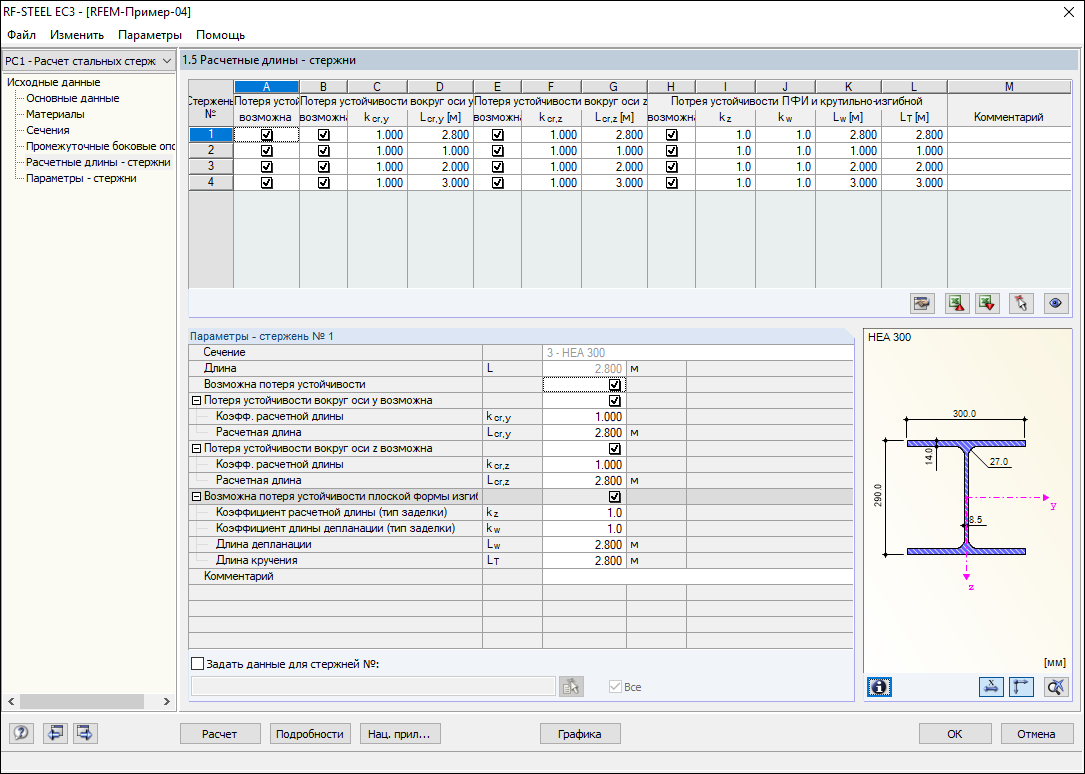
Task: Select table row header for member 4
Action: [211, 183]
